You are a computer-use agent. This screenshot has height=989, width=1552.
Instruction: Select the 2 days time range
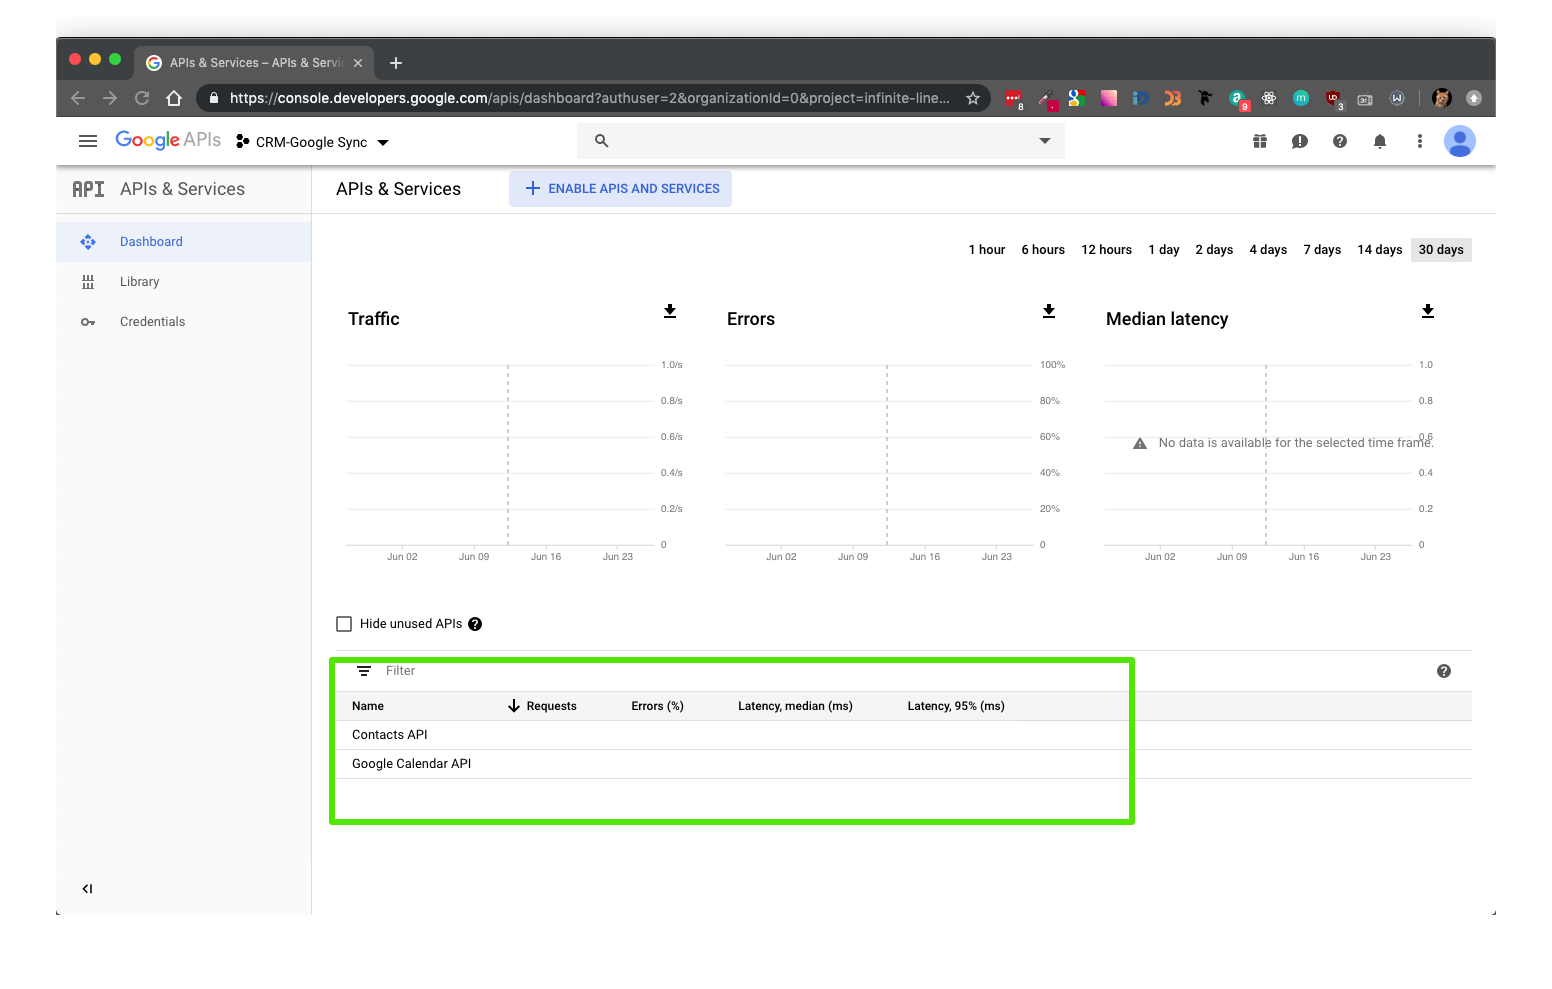coord(1214,250)
